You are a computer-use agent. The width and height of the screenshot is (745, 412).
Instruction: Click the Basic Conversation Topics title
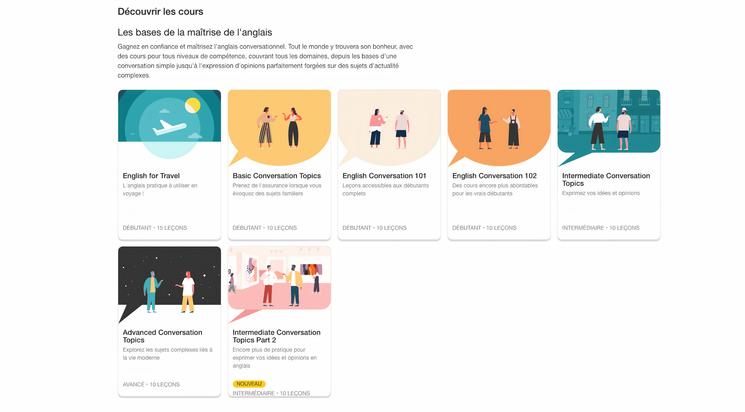pos(277,176)
